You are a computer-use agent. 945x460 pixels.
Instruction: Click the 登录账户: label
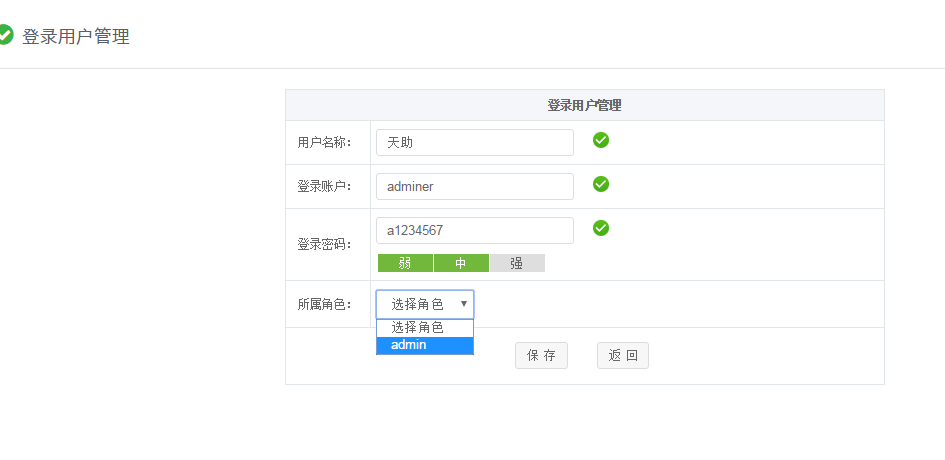tap(324, 187)
